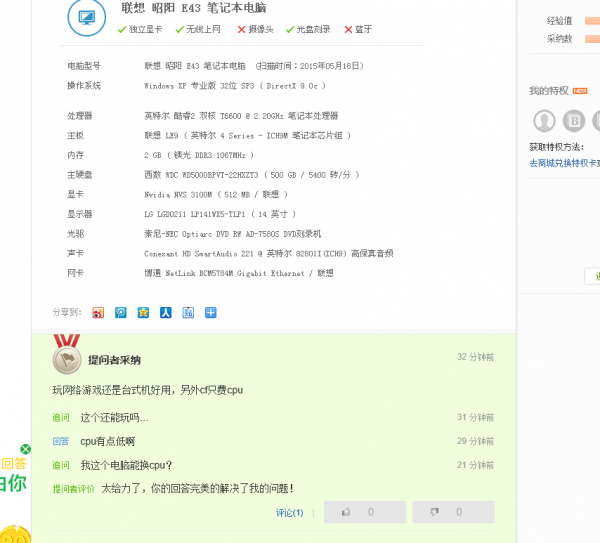Click 摄像头 unavailable cross mark
The height and width of the screenshot is (543, 600).
coord(241,29)
